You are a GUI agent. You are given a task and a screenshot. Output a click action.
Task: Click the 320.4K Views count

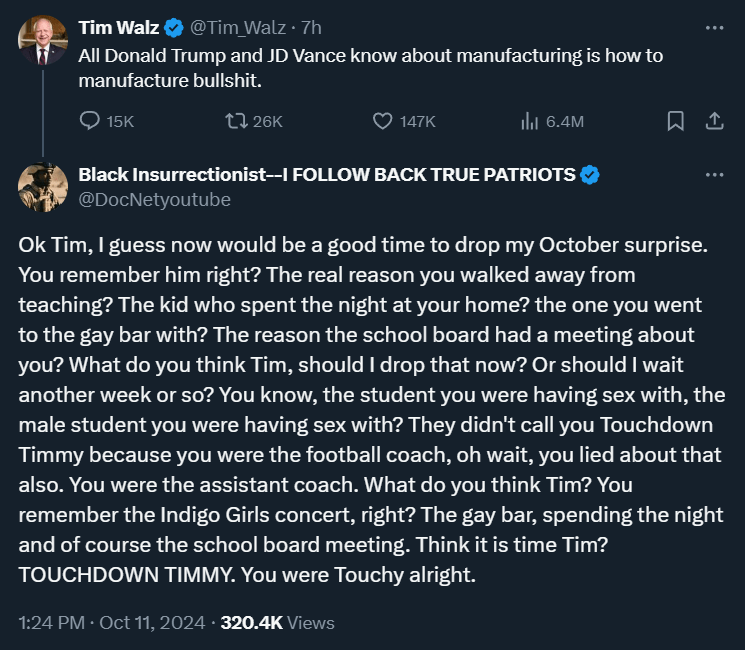point(277,622)
